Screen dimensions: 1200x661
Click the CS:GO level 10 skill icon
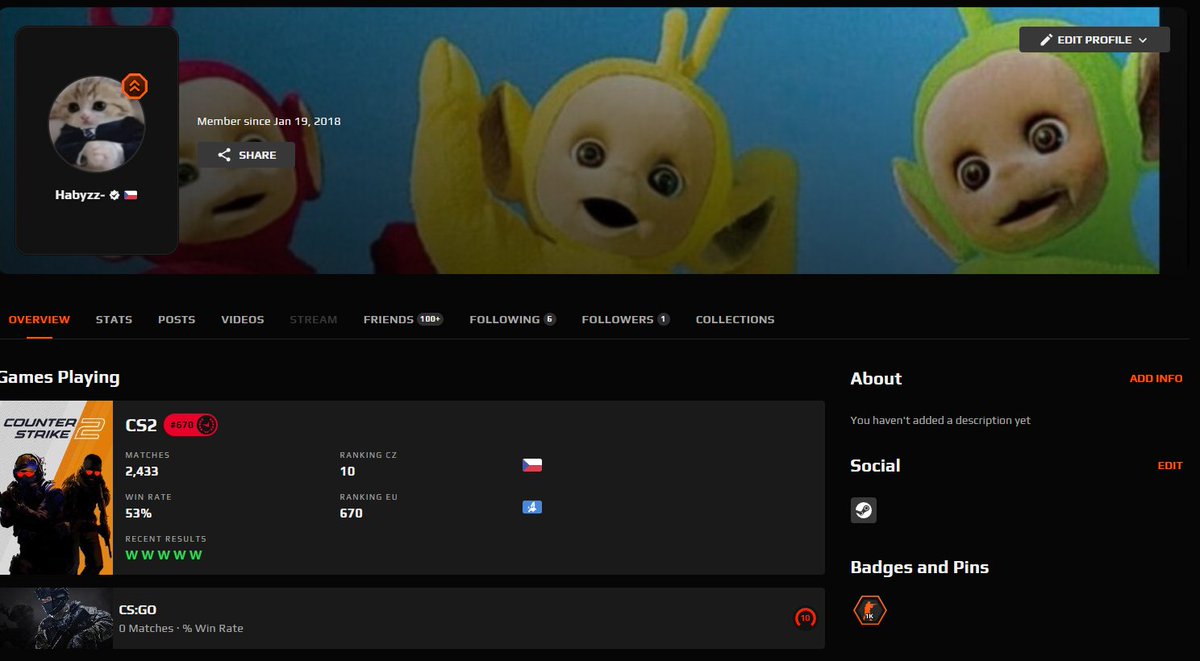805,618
